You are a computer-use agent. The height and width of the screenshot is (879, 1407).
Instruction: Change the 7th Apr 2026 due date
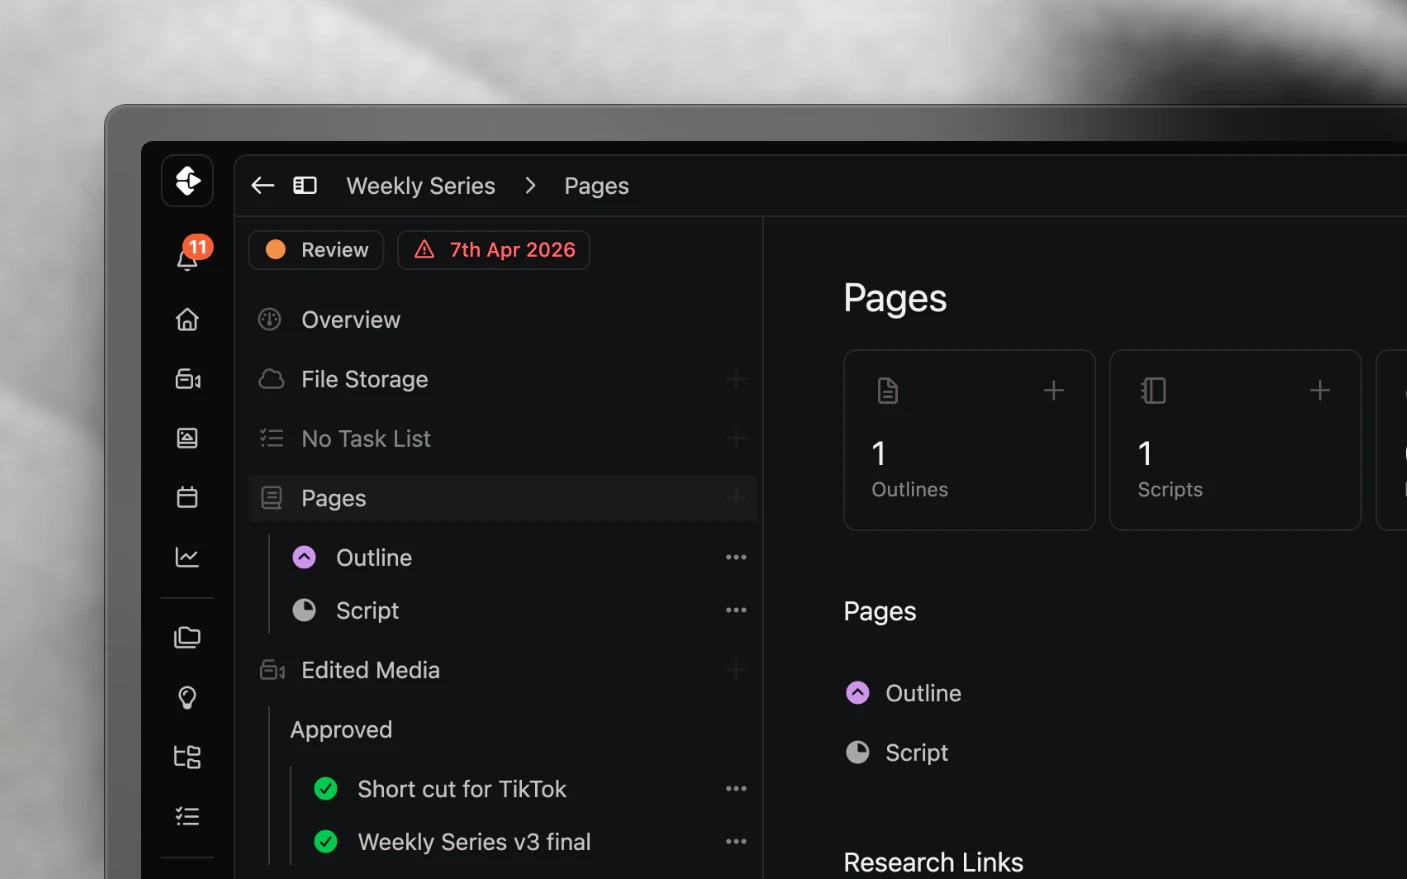[x=494, y=250]
